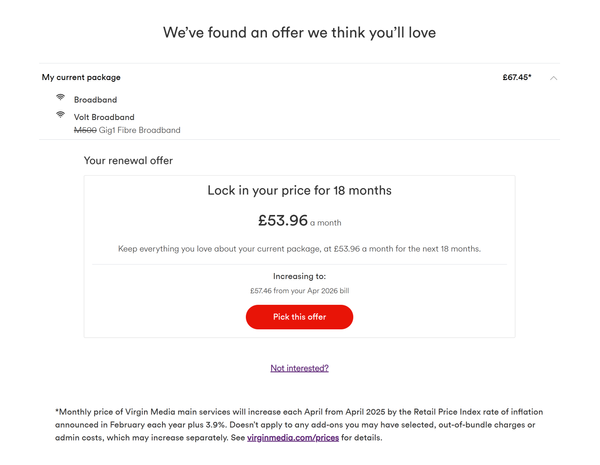Click the Lock in your price title

299,190
